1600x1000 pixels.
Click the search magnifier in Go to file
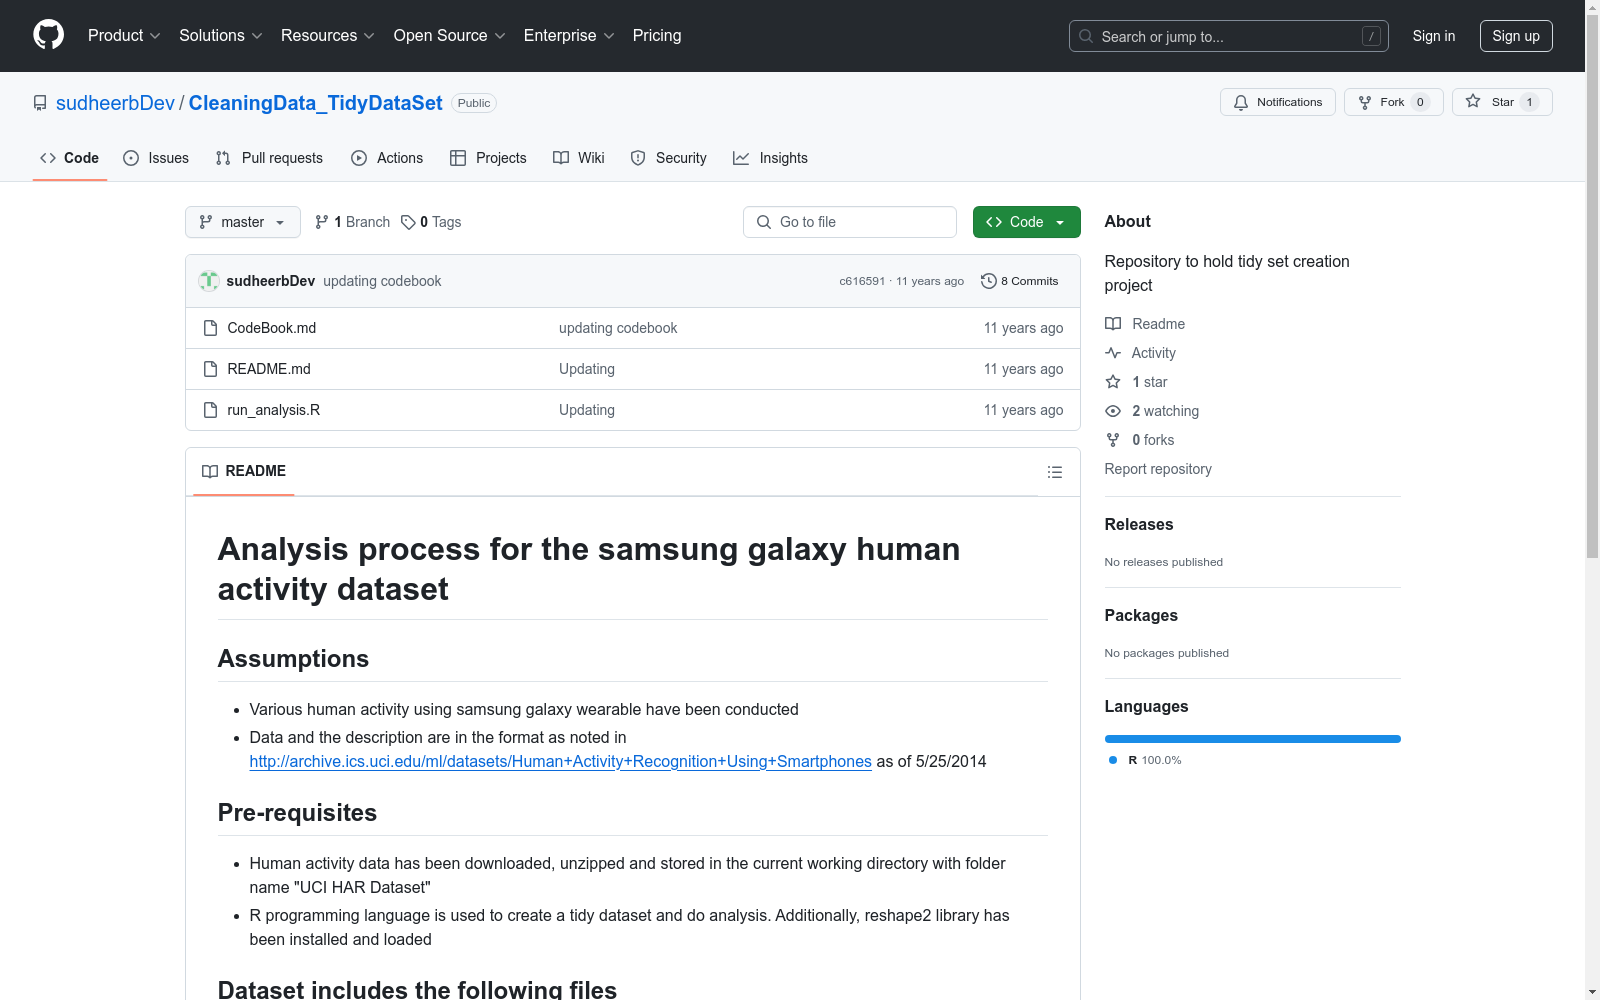pyautogui.click(x=764, y=222)
